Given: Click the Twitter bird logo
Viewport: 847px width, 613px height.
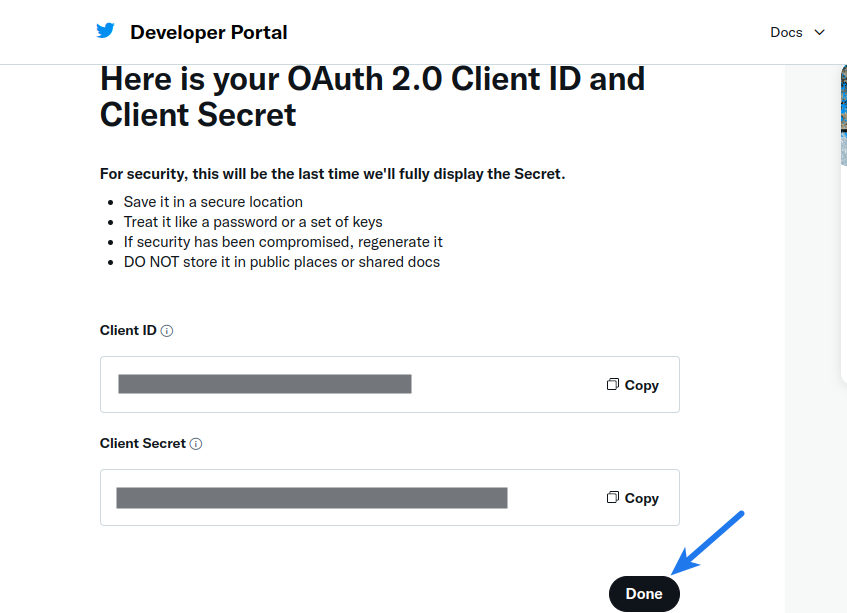Looking at the screenshot, I should [x=105, y=31].
